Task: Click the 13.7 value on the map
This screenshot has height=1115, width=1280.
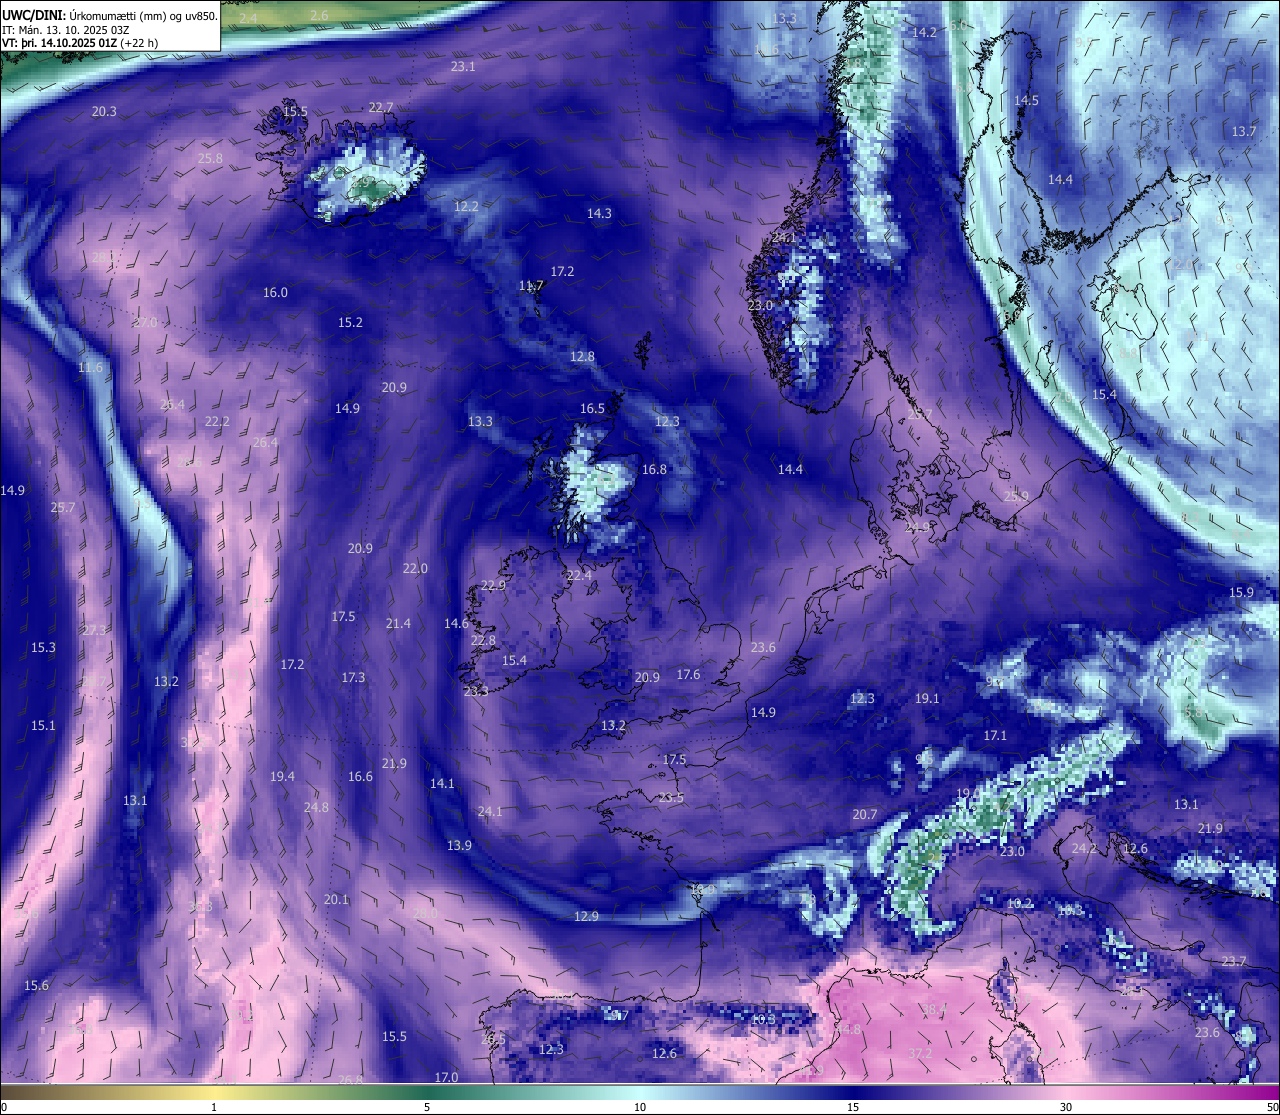Action: (1244, 131)
